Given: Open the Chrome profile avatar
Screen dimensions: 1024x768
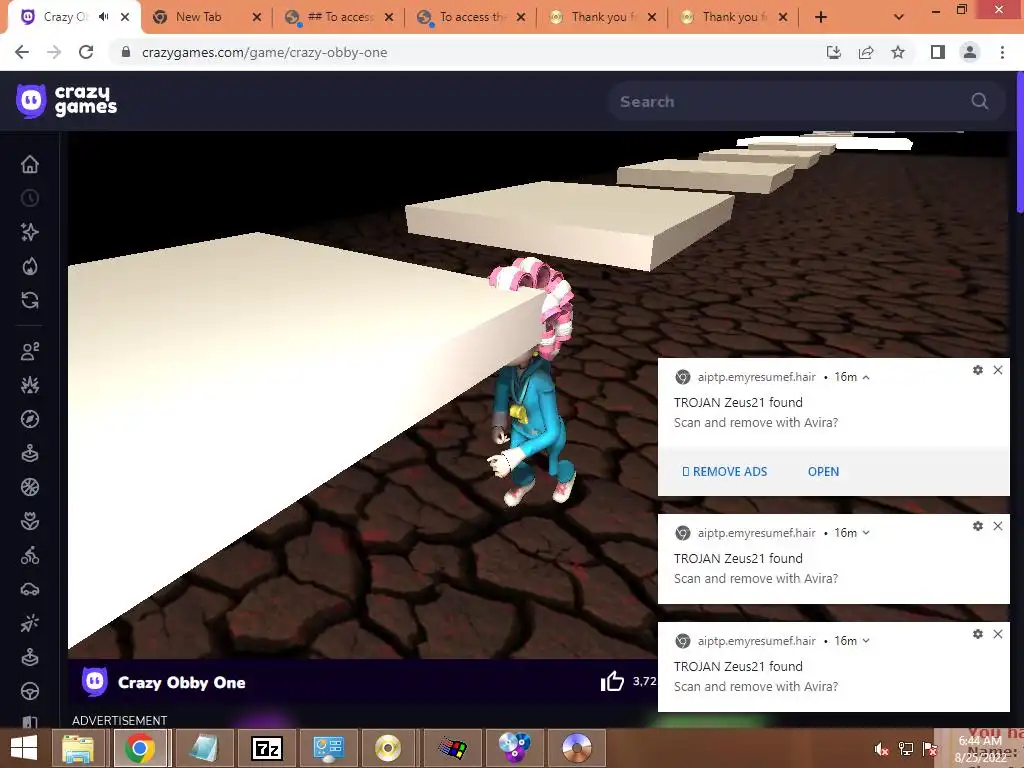Looking at the screenshot, I should click(970, 52).
